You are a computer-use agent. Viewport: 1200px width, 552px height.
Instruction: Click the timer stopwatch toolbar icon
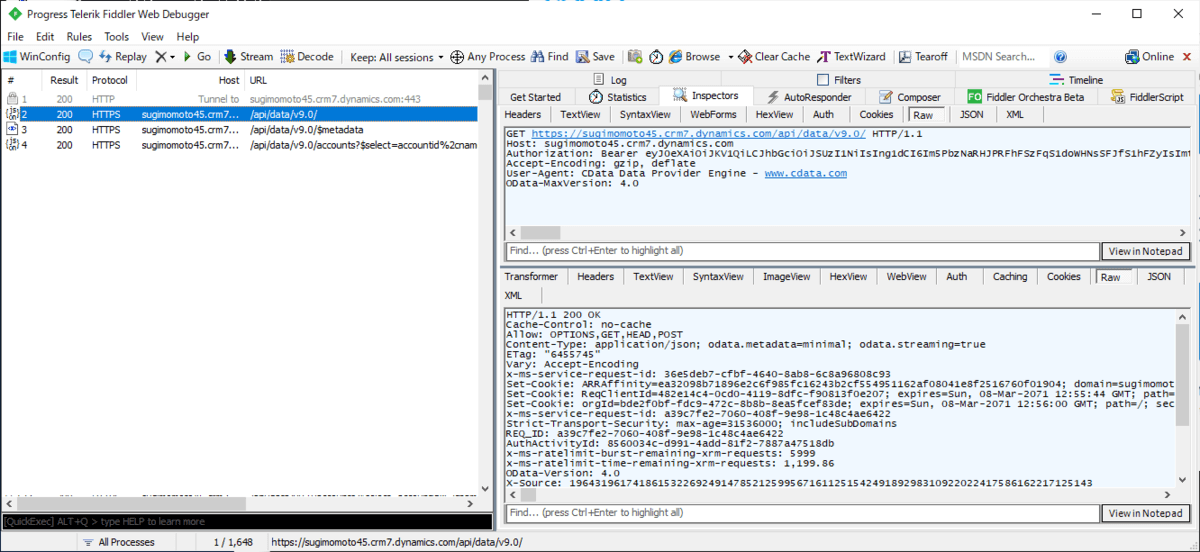(656, 57)
